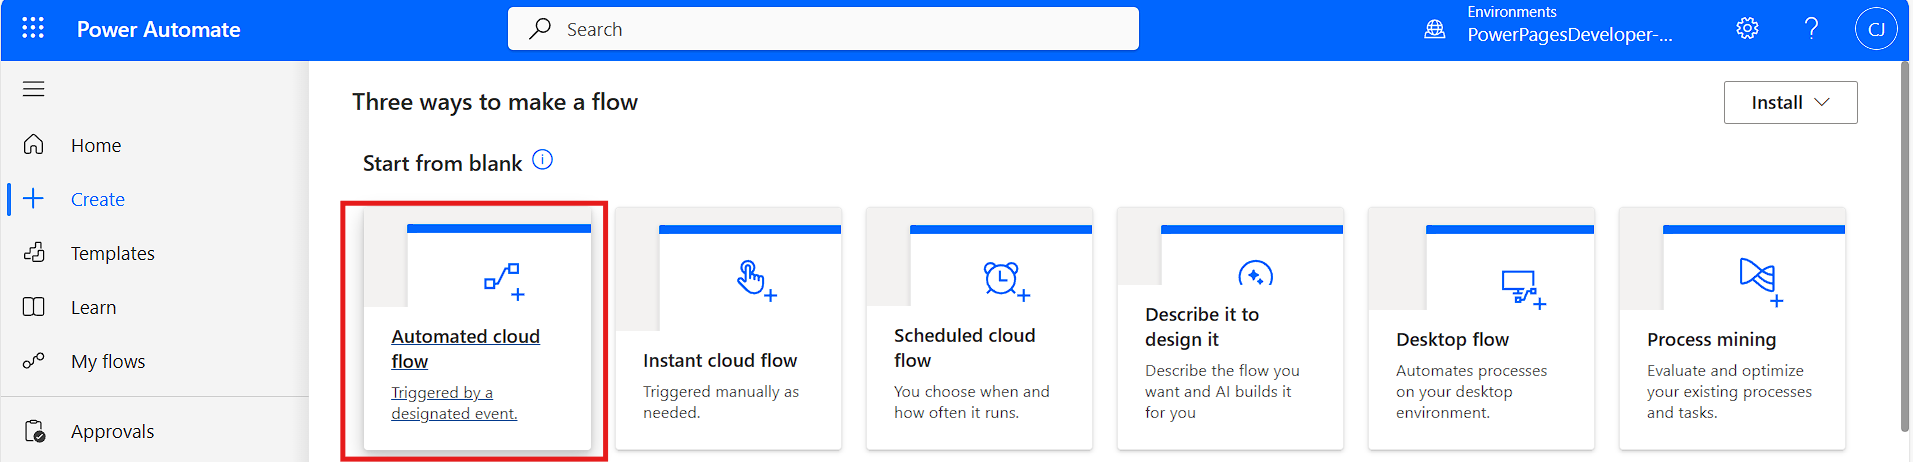This screenshot has height=462, width=1913.
Task: Open My flows from the sidebar
Action: 108,362
